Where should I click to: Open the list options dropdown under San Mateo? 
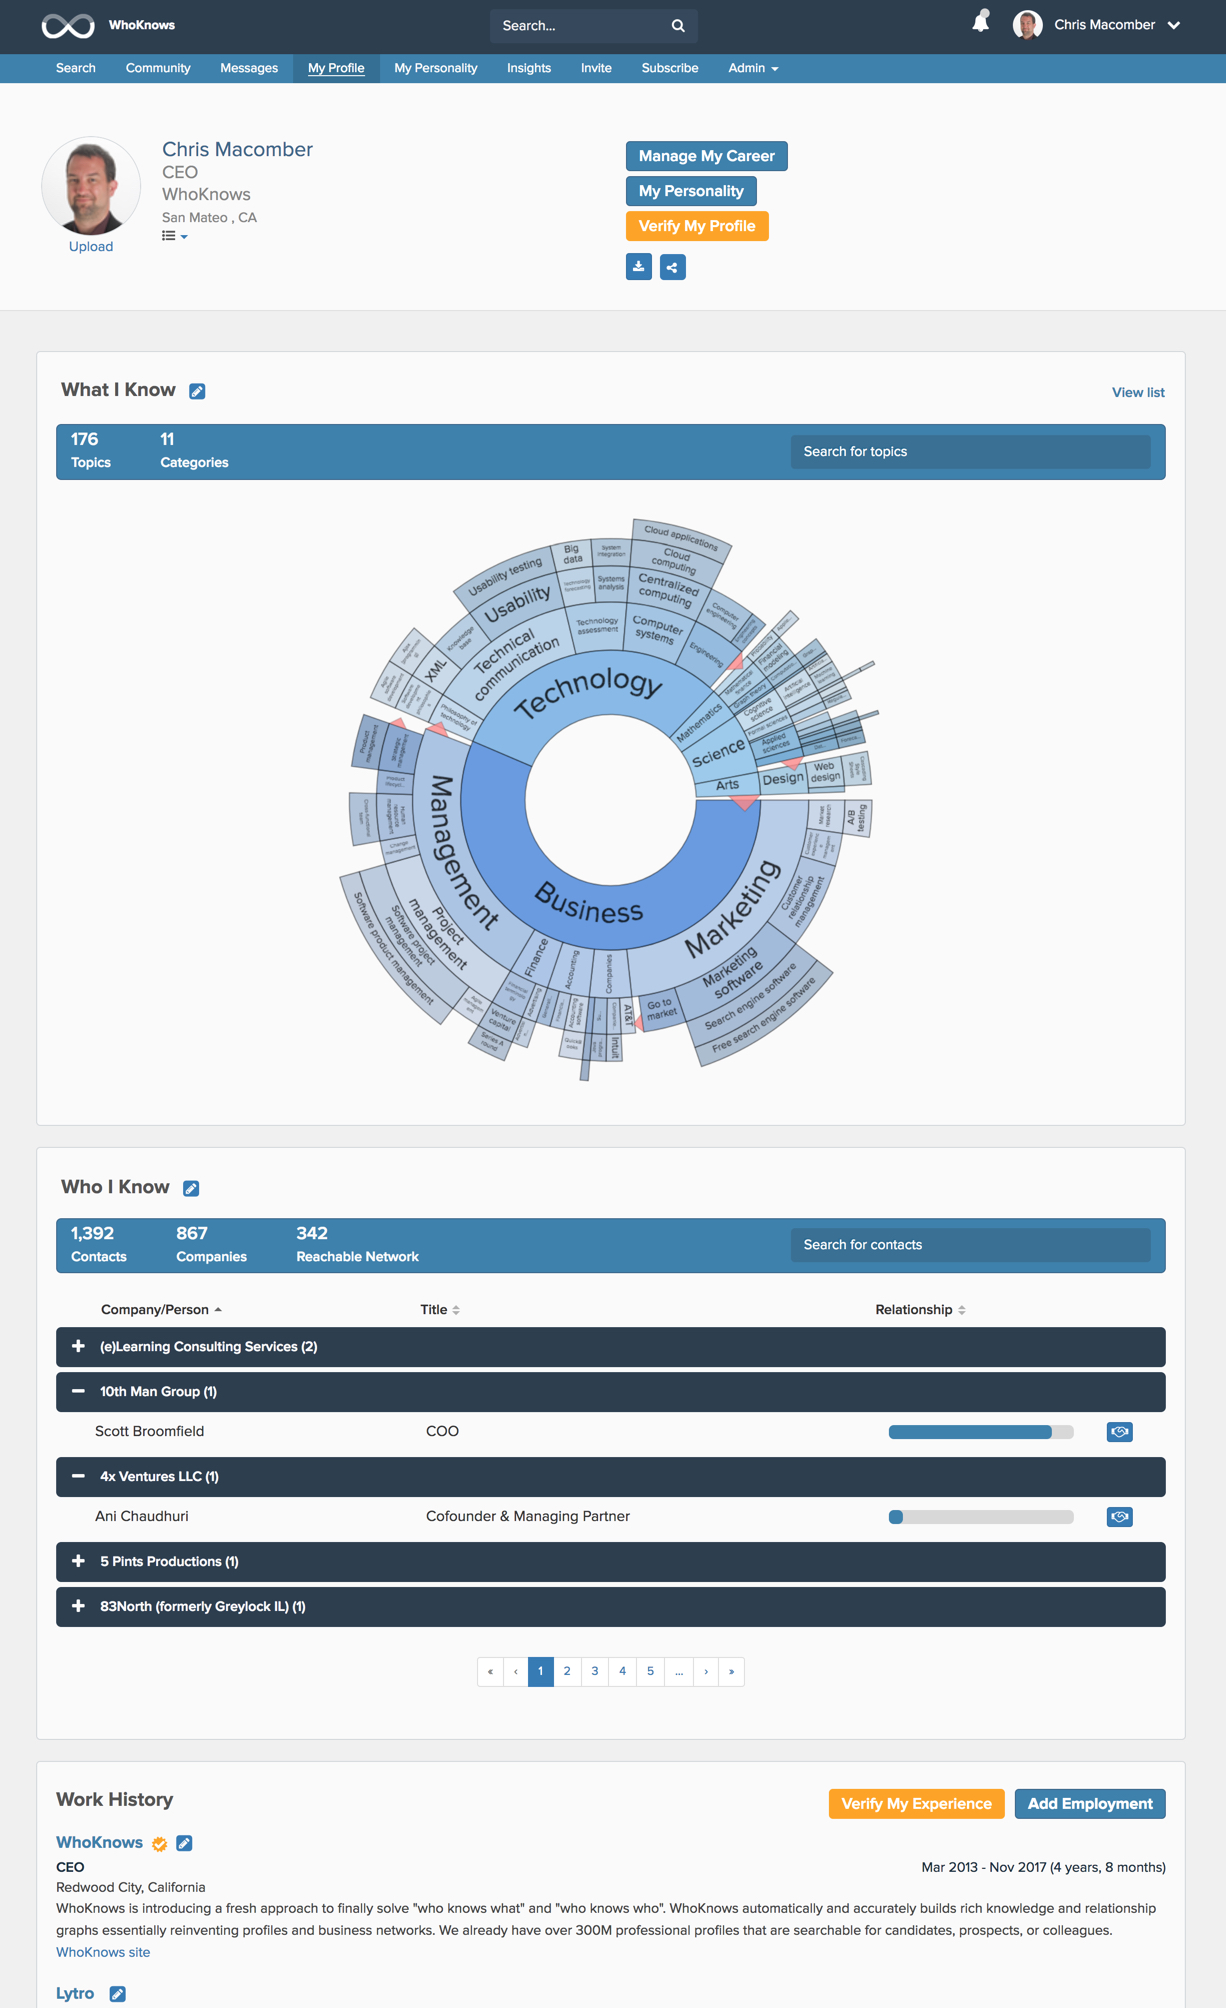pyautogui.click(x=175, y=236)
